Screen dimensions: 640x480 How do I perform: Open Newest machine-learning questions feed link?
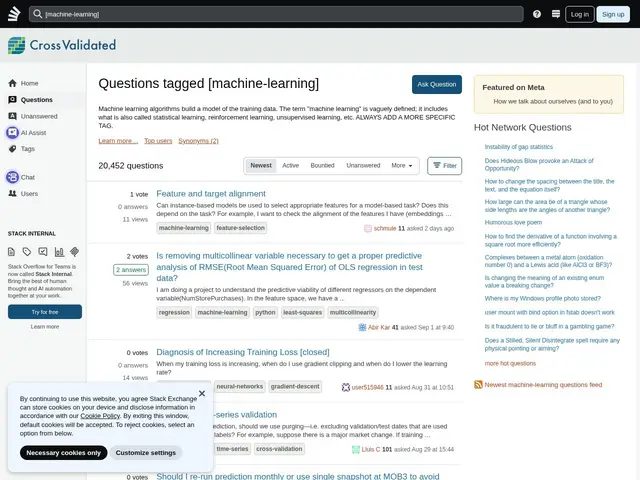(543, 385)
